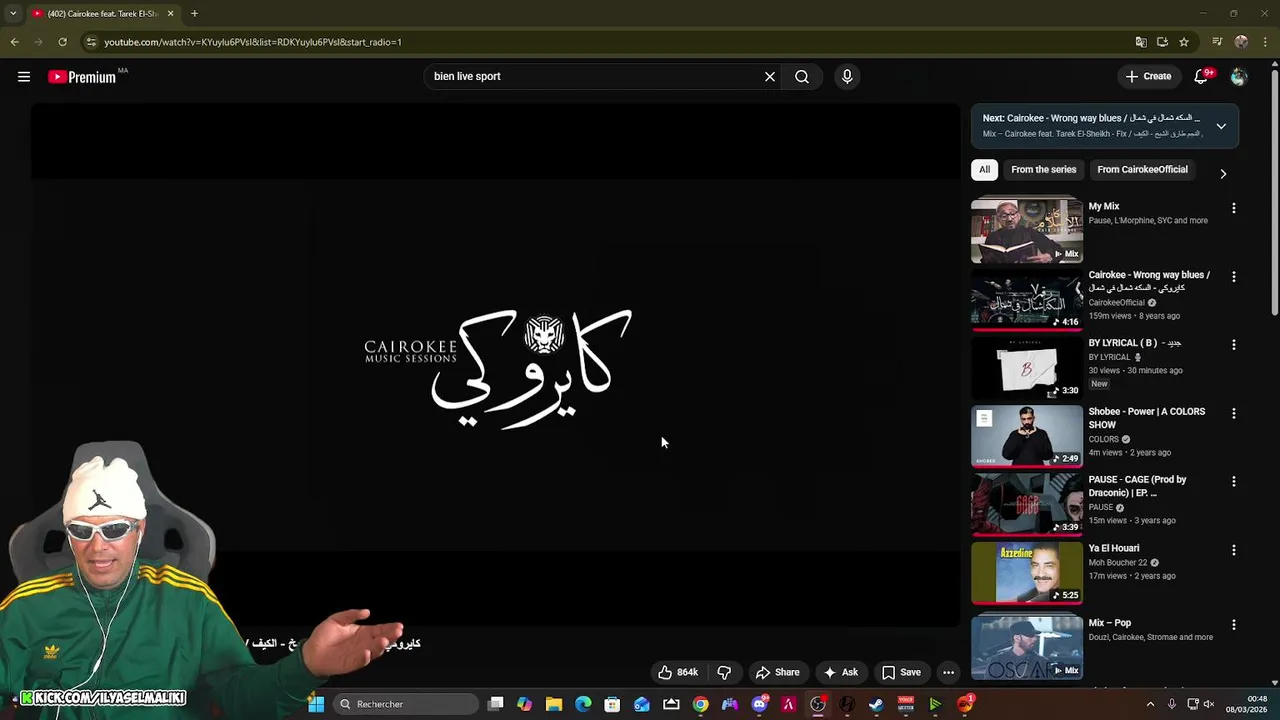Close the Cairokee browser tab
The height and width of the screenshot is (720, 1280).
170,14
